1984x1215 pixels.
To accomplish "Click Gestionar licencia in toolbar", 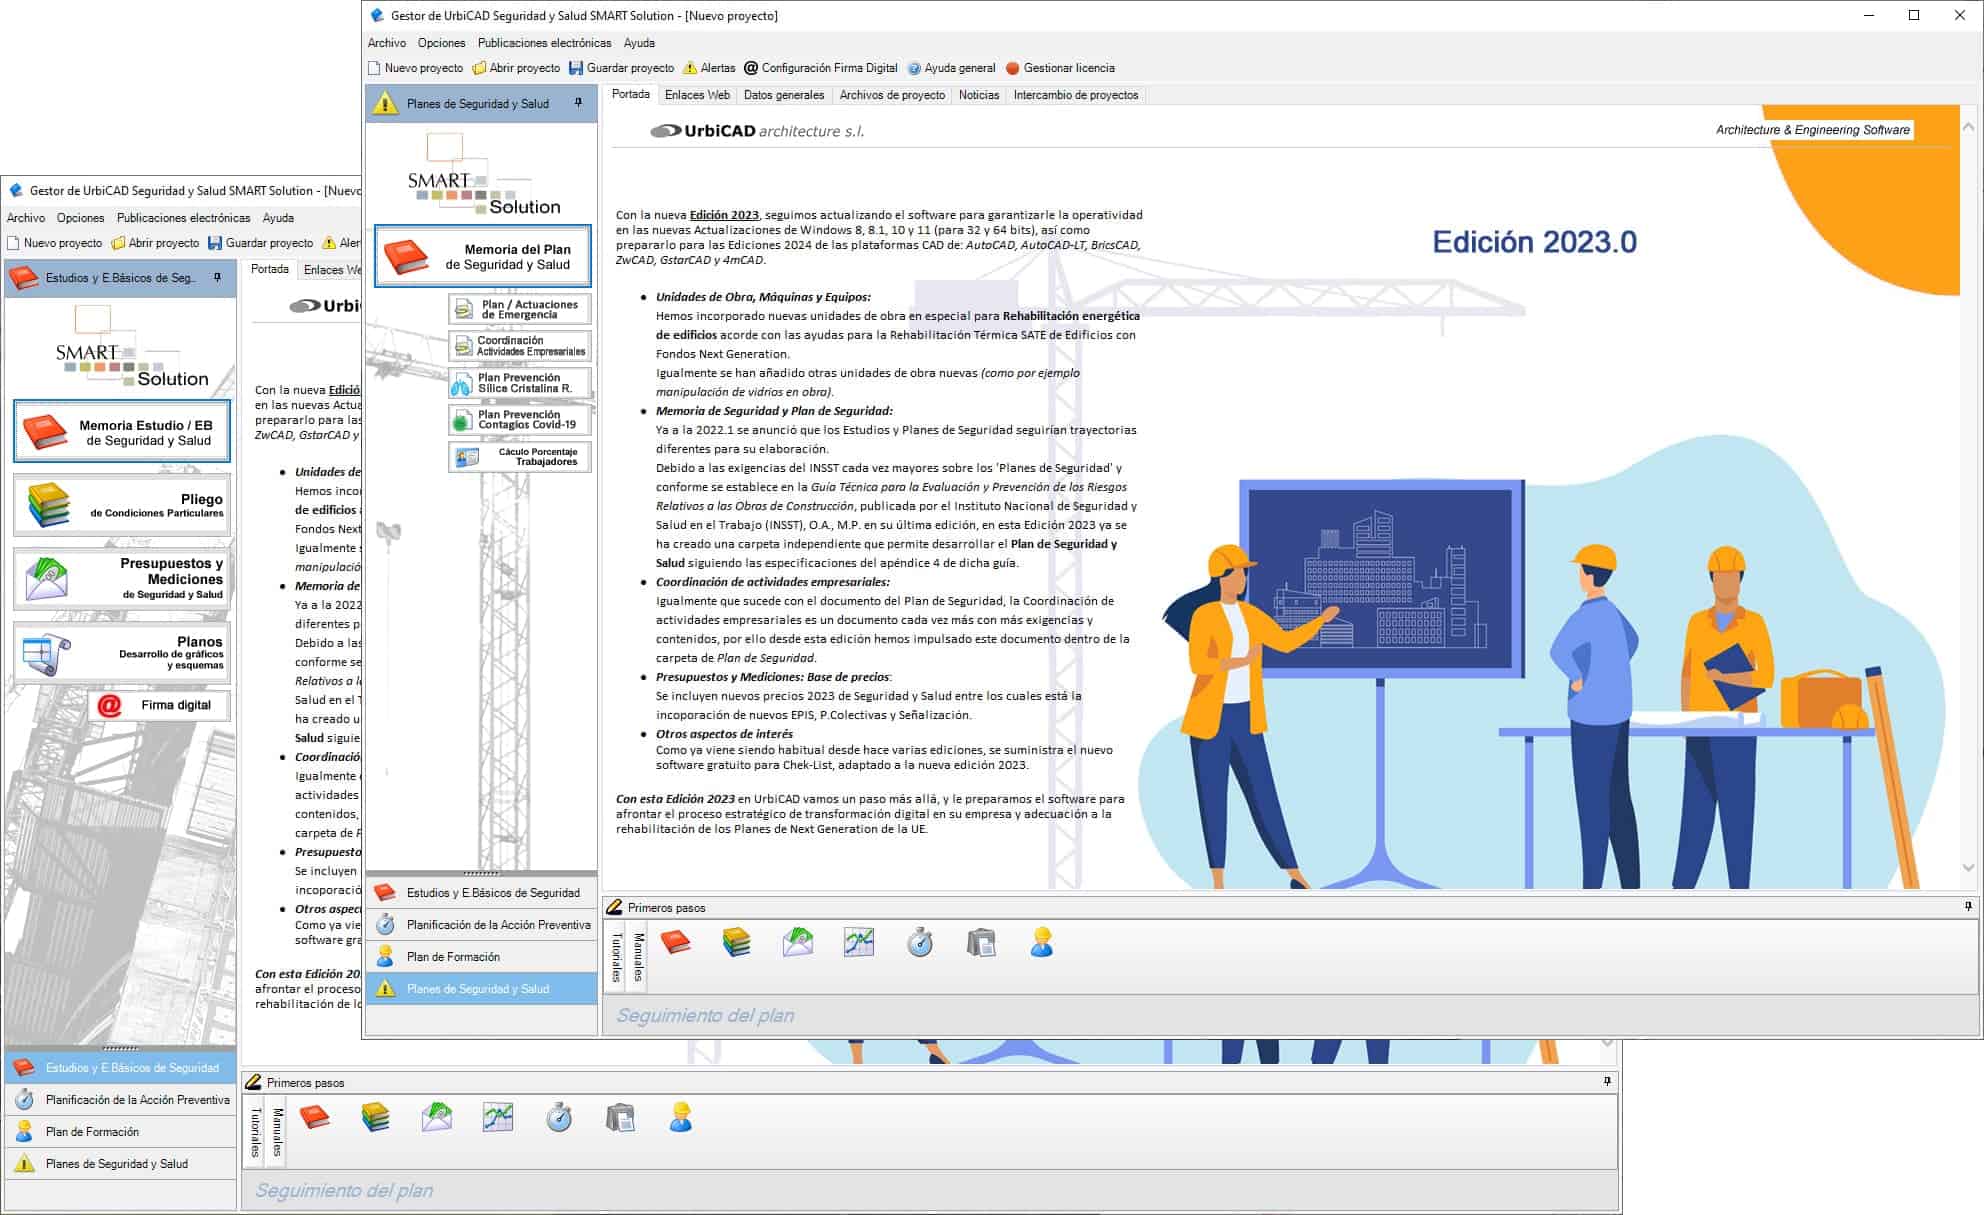I will click(1060, 68).
